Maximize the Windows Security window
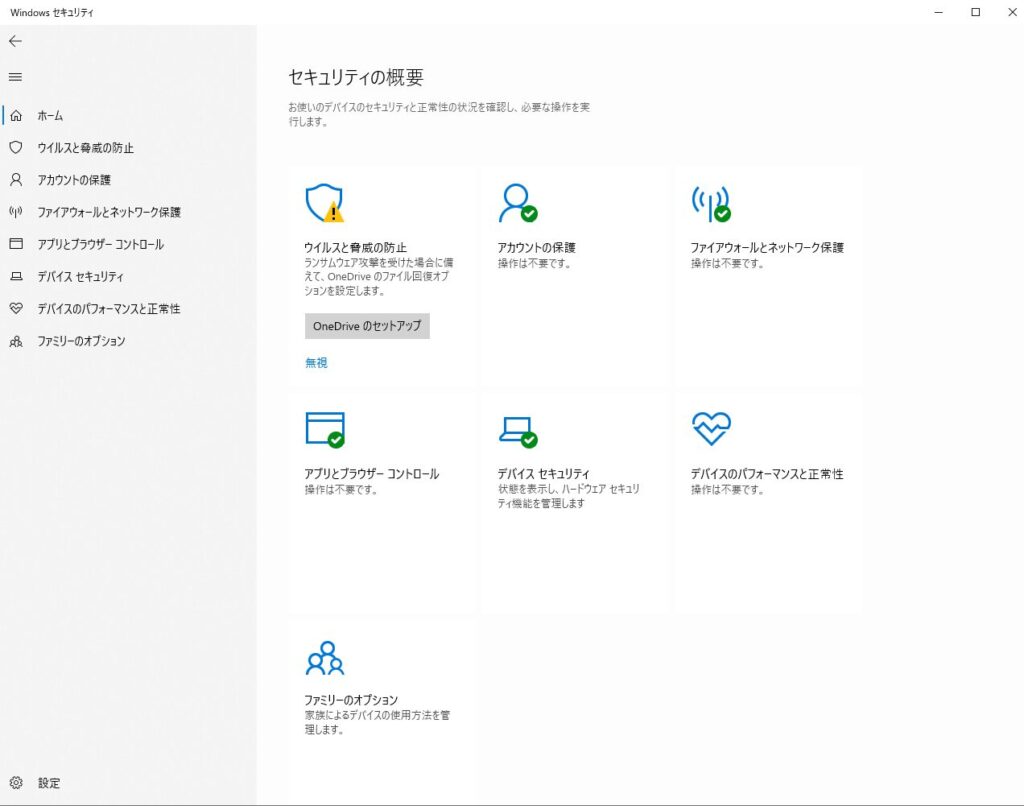Screen dimensions: 1024x806 [976, 12]
